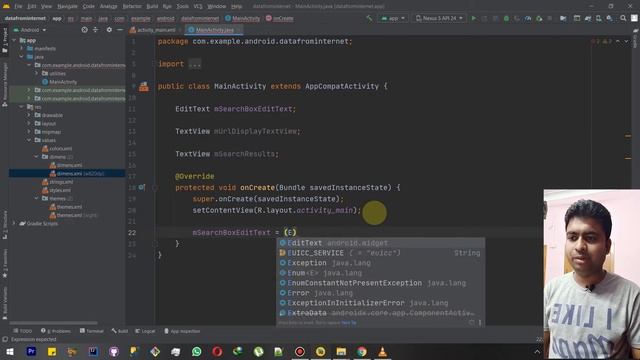
Task: Expand the drawable folder
Action: pos(29,115)
